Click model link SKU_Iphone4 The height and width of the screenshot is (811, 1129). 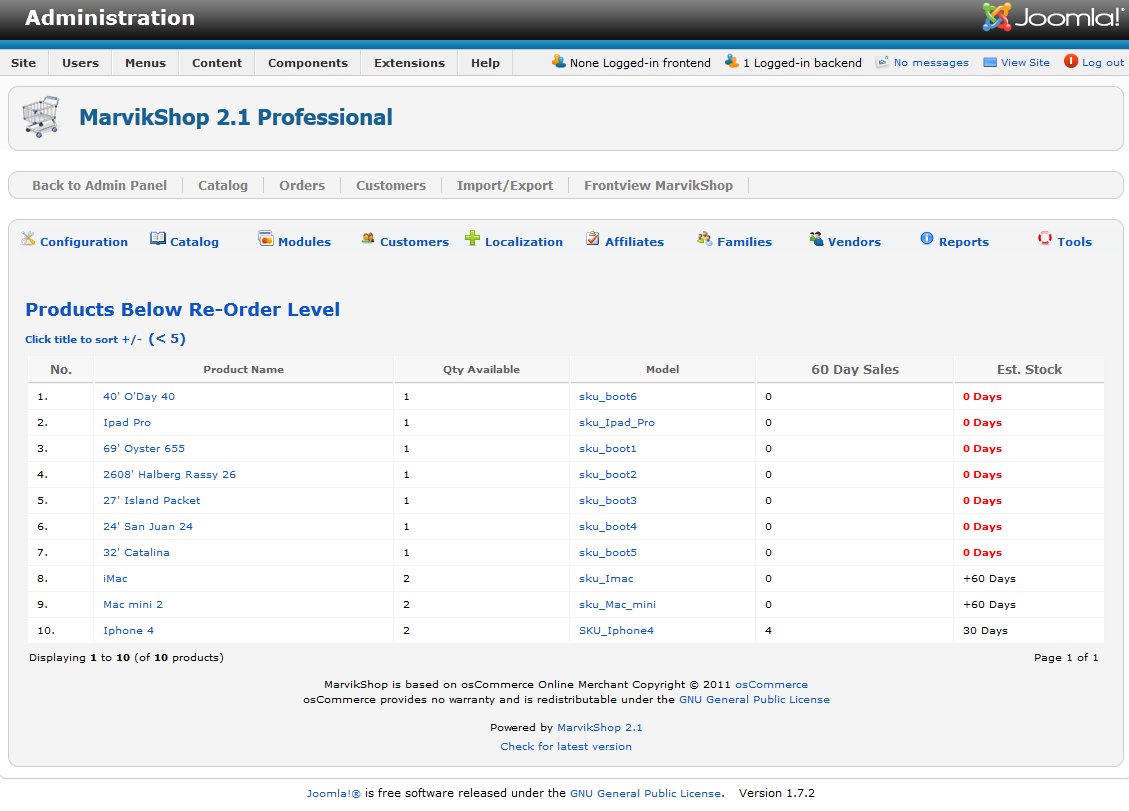(x=616, y=630)
